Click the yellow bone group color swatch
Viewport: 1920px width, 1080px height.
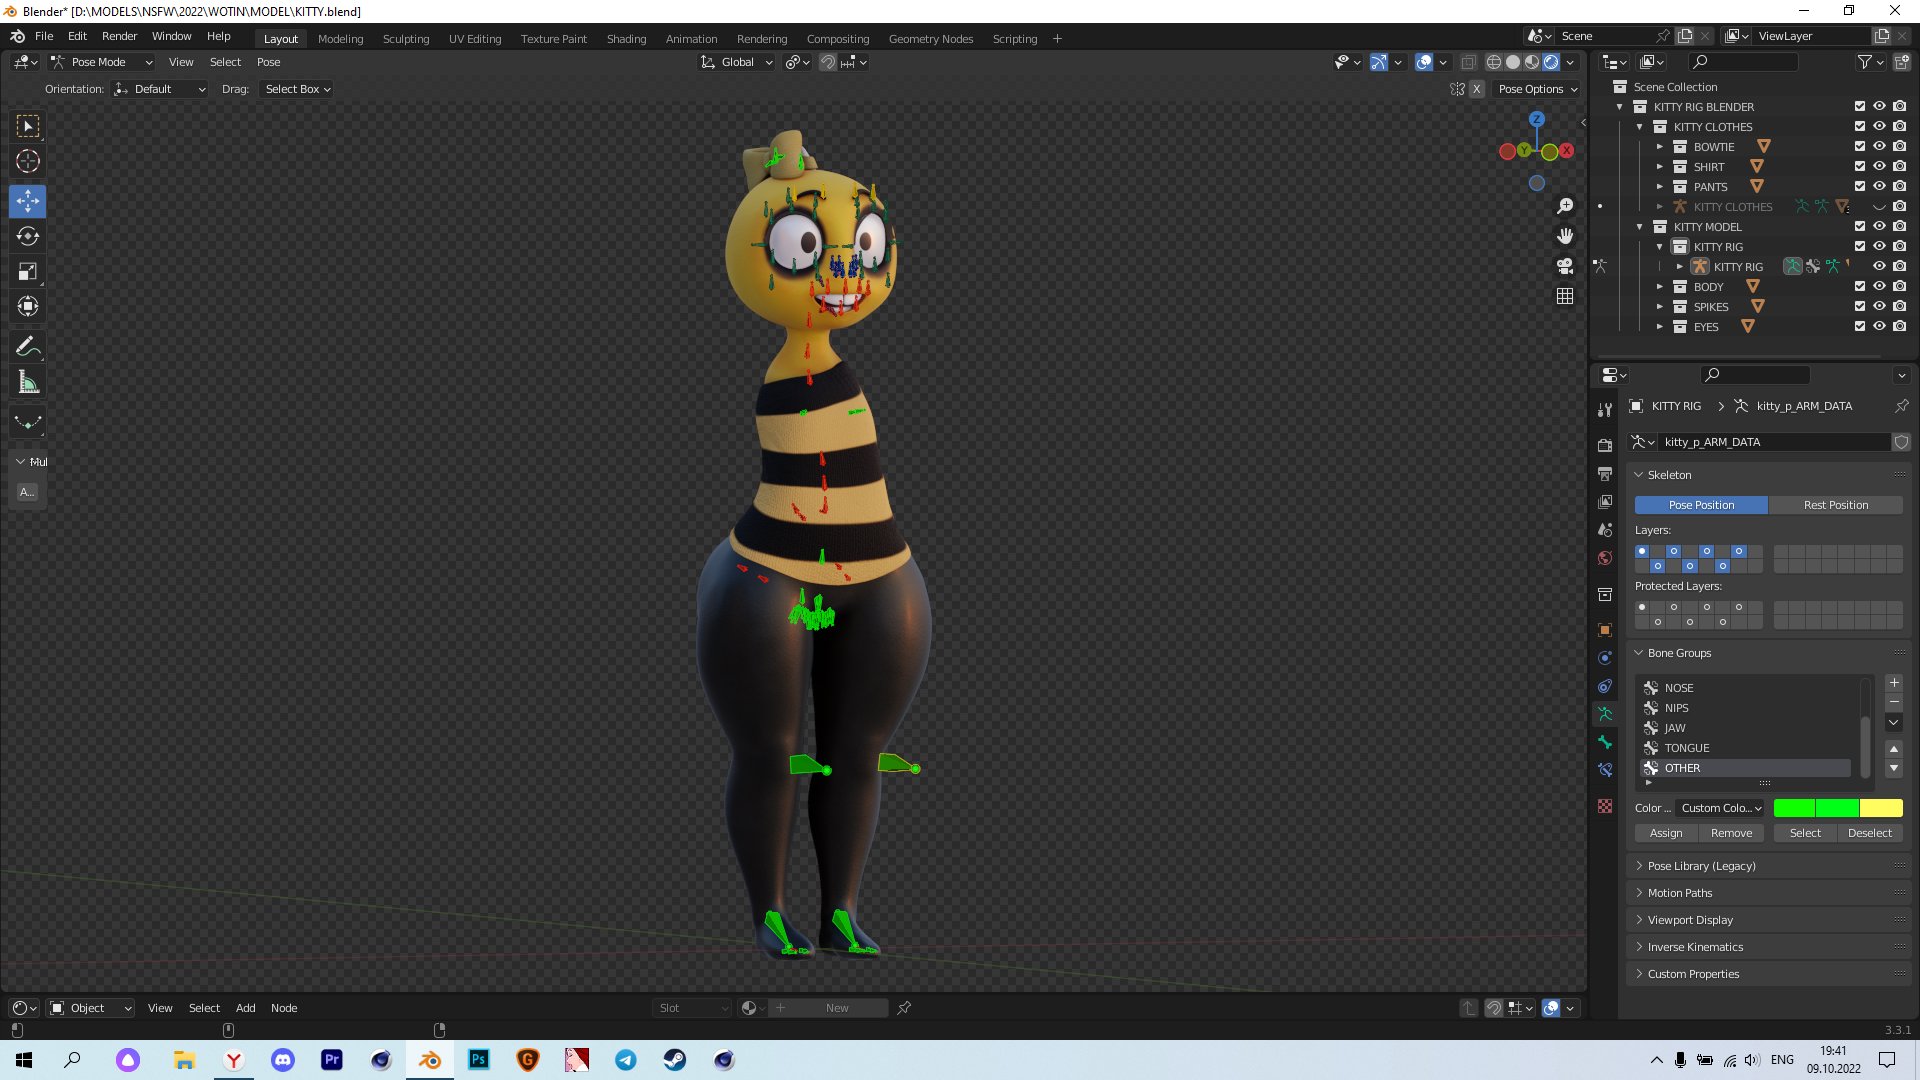[x=1881, y=808]
